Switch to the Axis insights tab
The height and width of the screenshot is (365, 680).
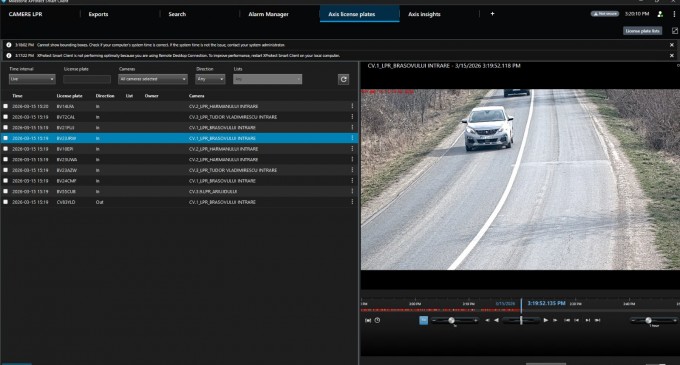click(x=424, y=14)
